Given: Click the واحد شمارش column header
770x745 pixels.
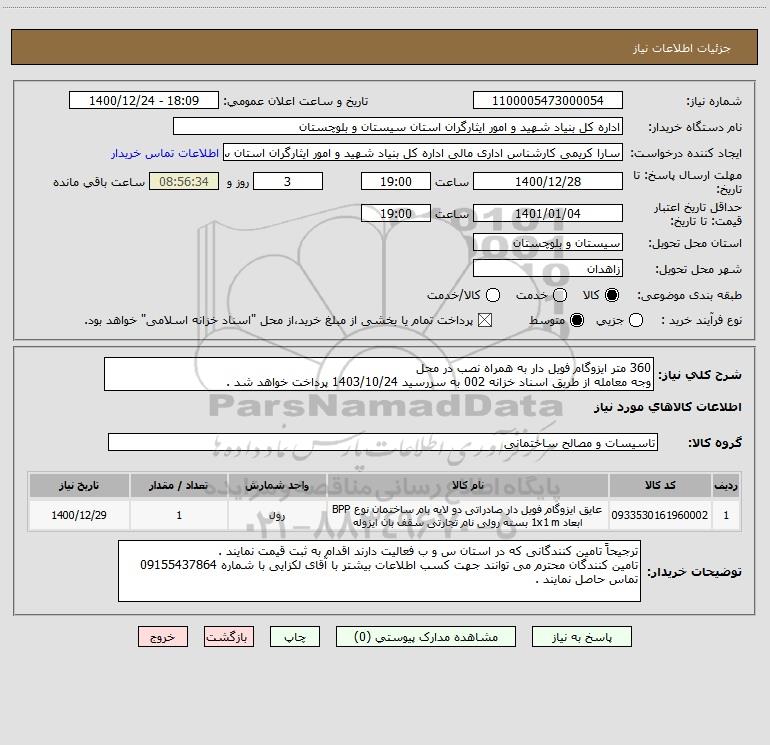Looking at the screenshot, I should tap(277, 485).
